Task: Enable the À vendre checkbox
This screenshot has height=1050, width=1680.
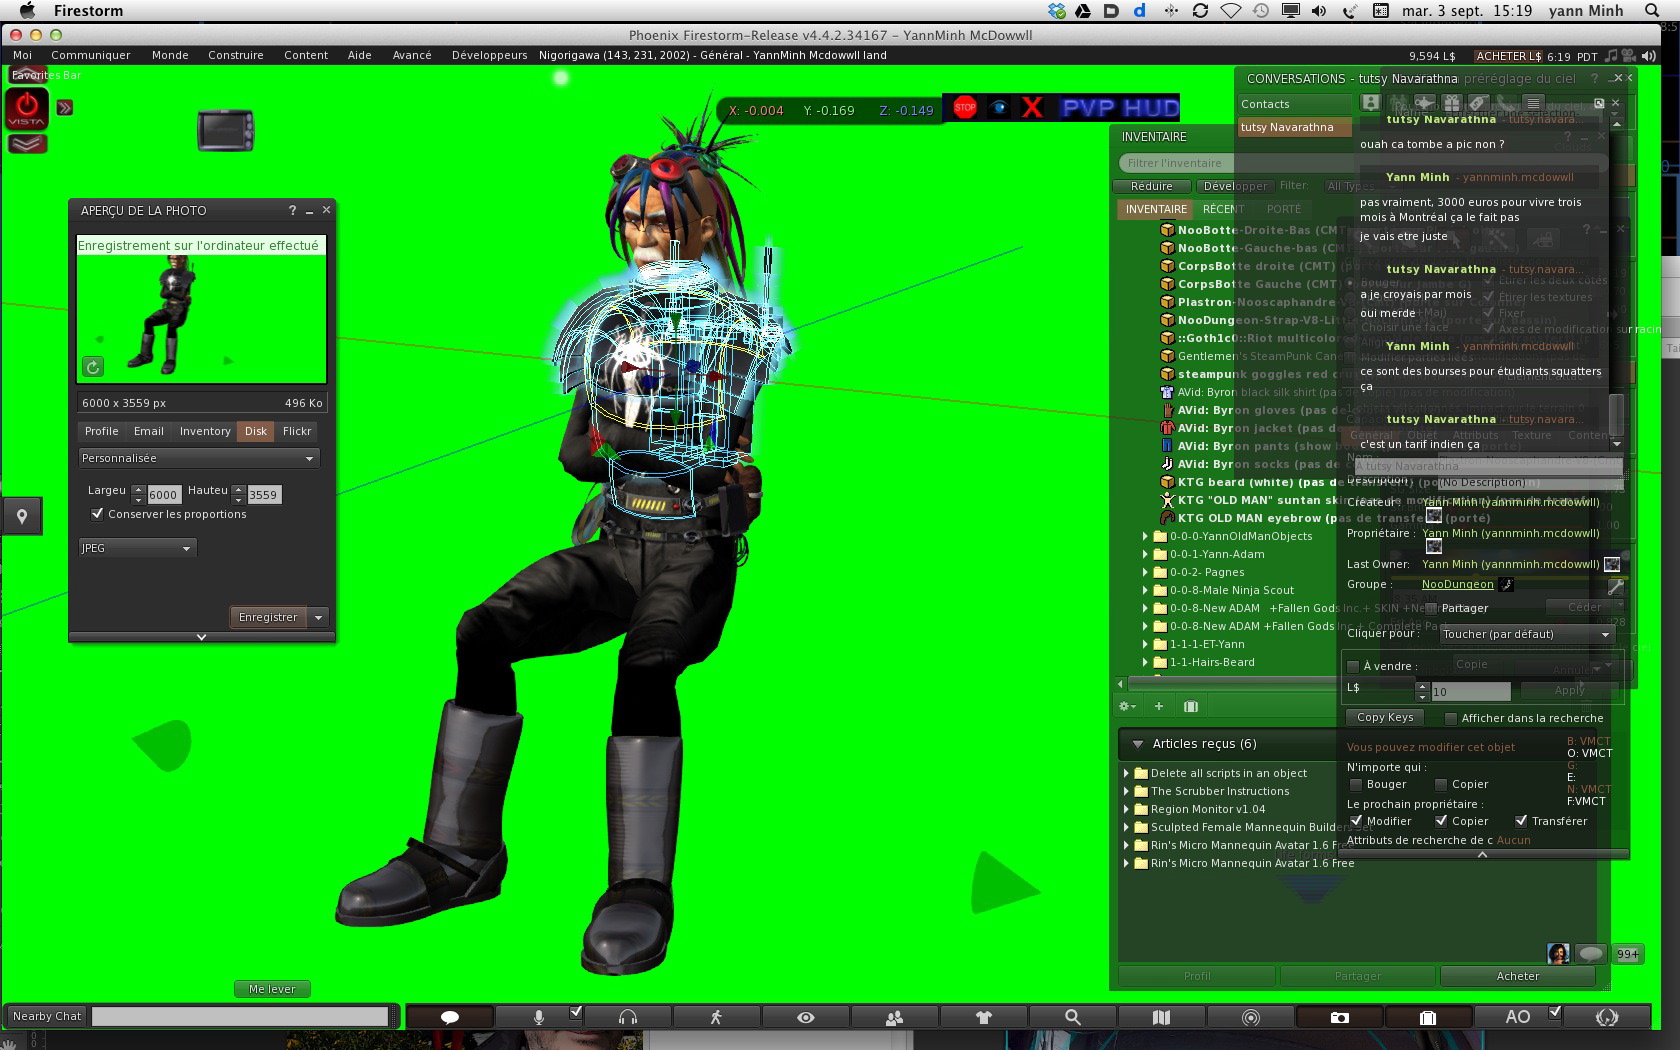Action: point(1353,666)
